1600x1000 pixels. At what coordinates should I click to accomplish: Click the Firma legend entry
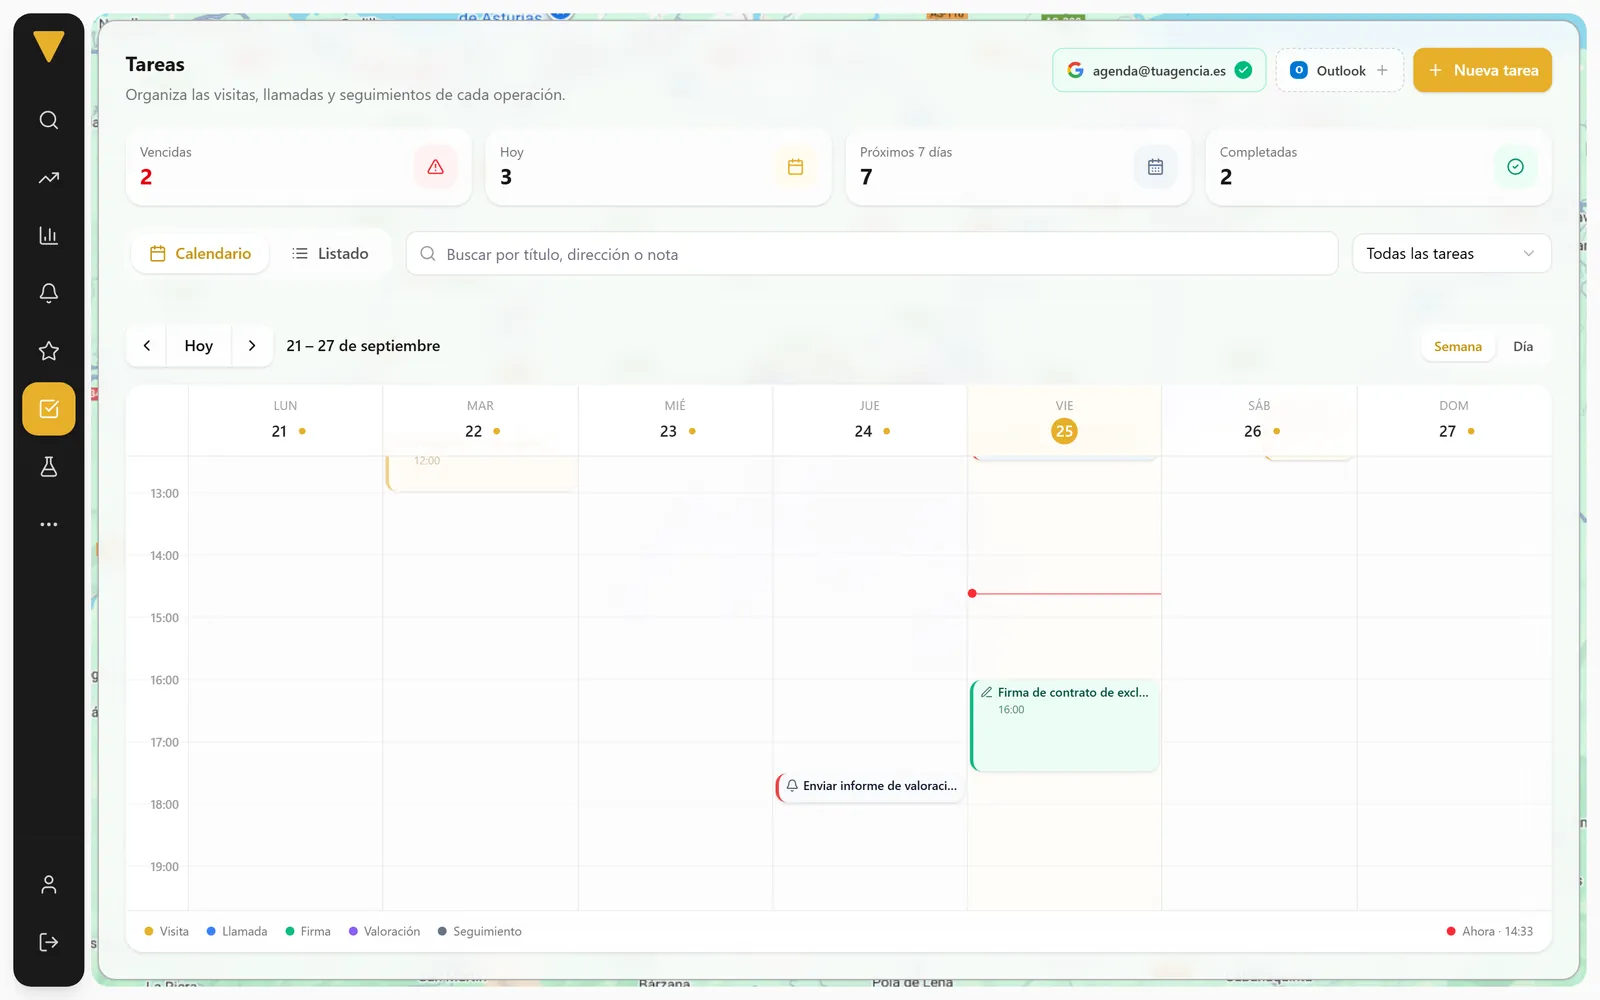pos(308,932)
